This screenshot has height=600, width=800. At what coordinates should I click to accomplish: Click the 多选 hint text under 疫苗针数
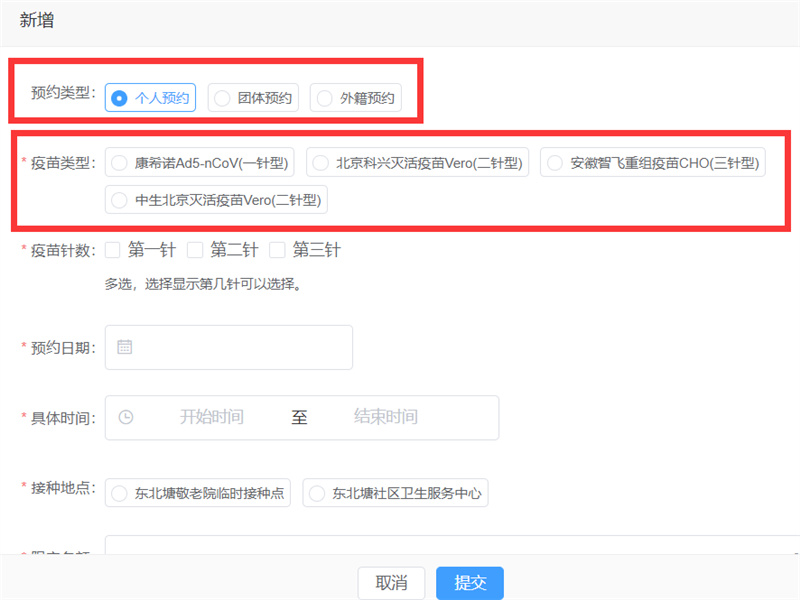click(x=203, y=284)
